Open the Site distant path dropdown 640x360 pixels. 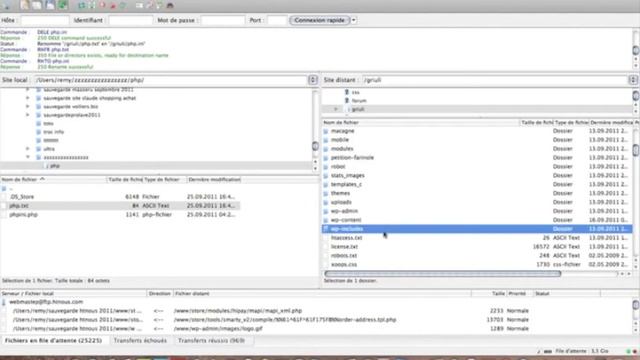(x=633, y=80)
